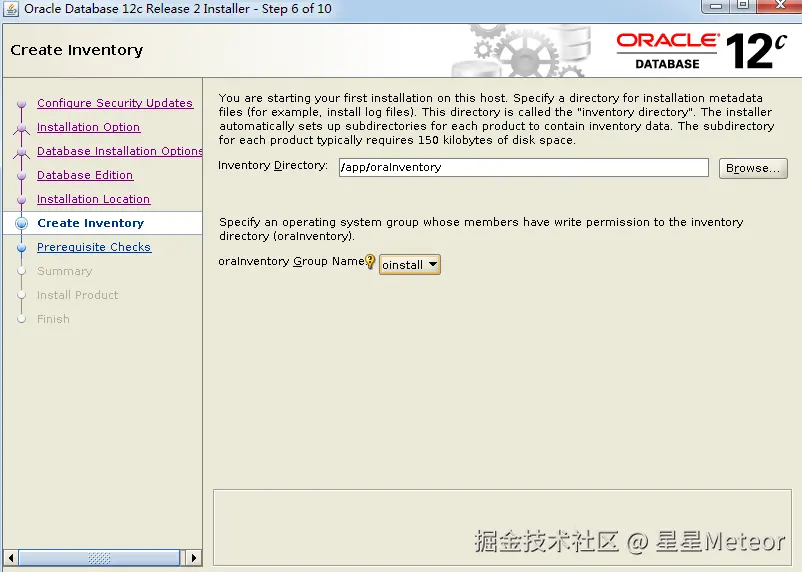
Task: Click the Summary step label
Action: click(64, 271)
